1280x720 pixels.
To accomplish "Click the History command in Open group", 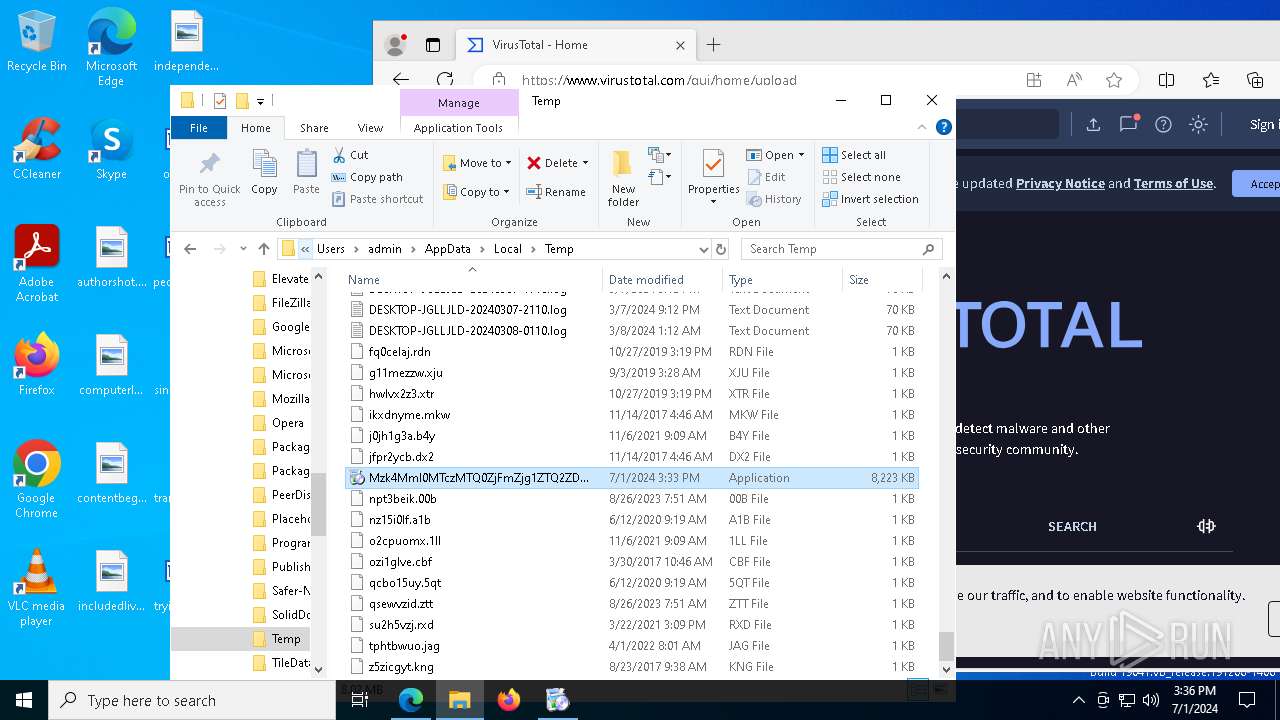I will click(x=775, y=199).
